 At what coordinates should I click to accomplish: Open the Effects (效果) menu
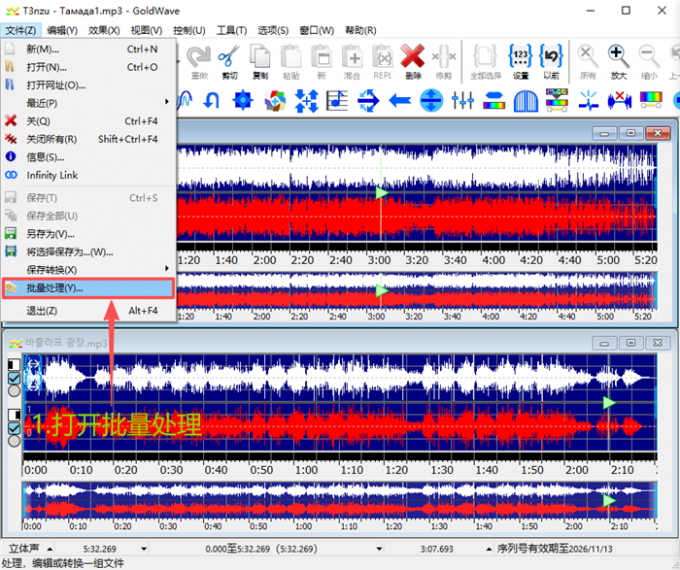104,30
